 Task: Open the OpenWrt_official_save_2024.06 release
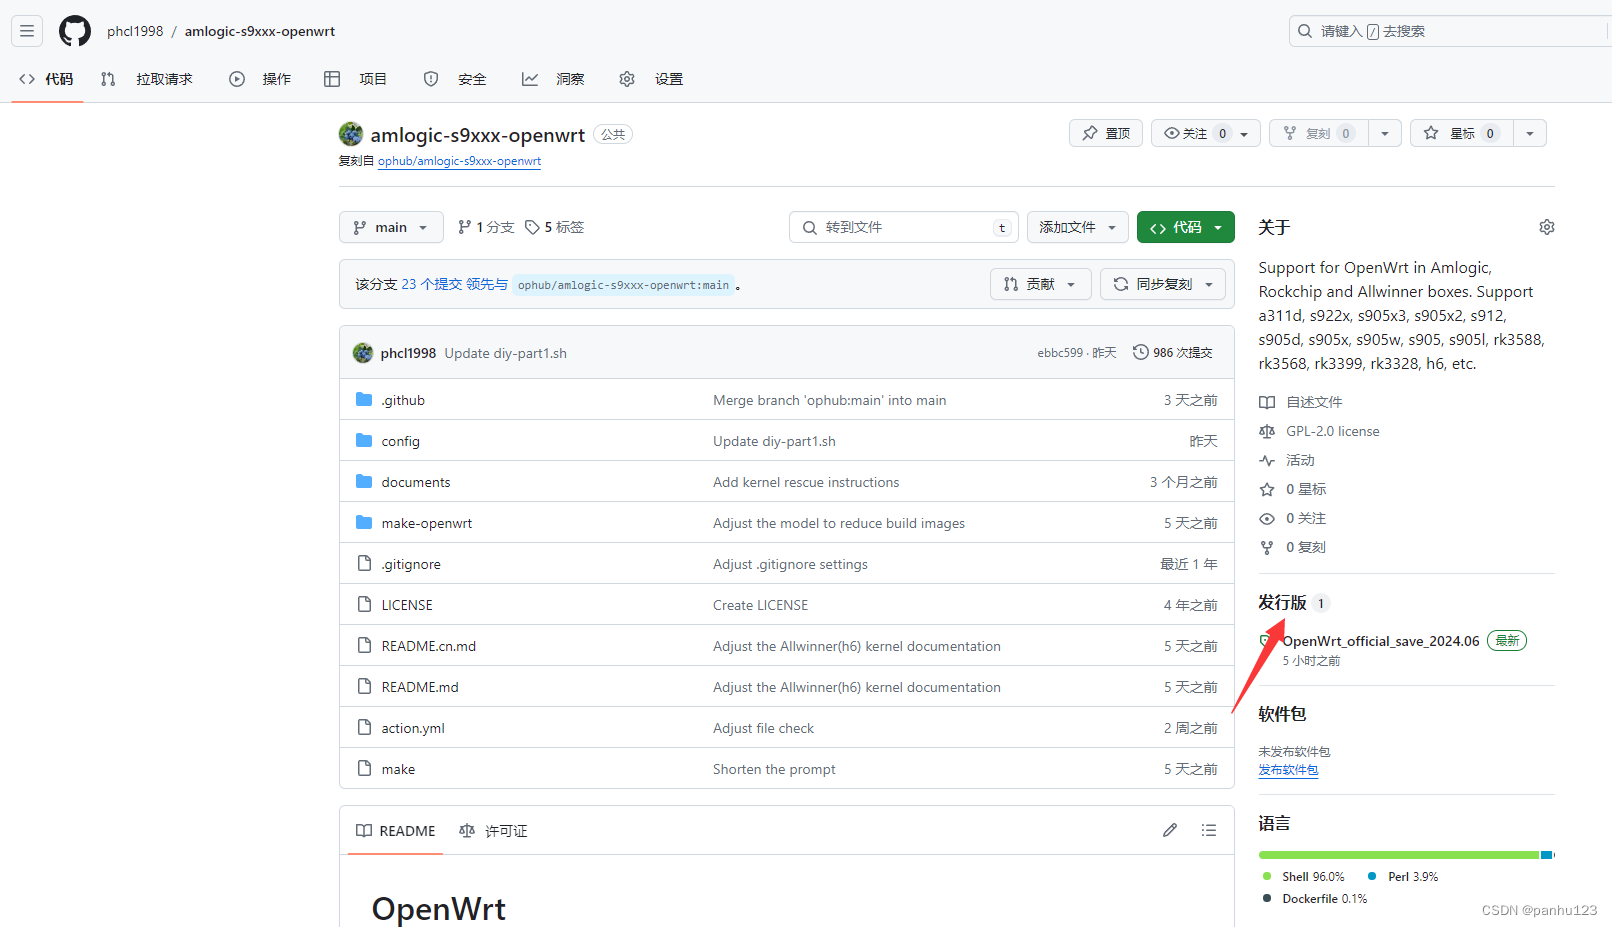[x=1381, y=641]
